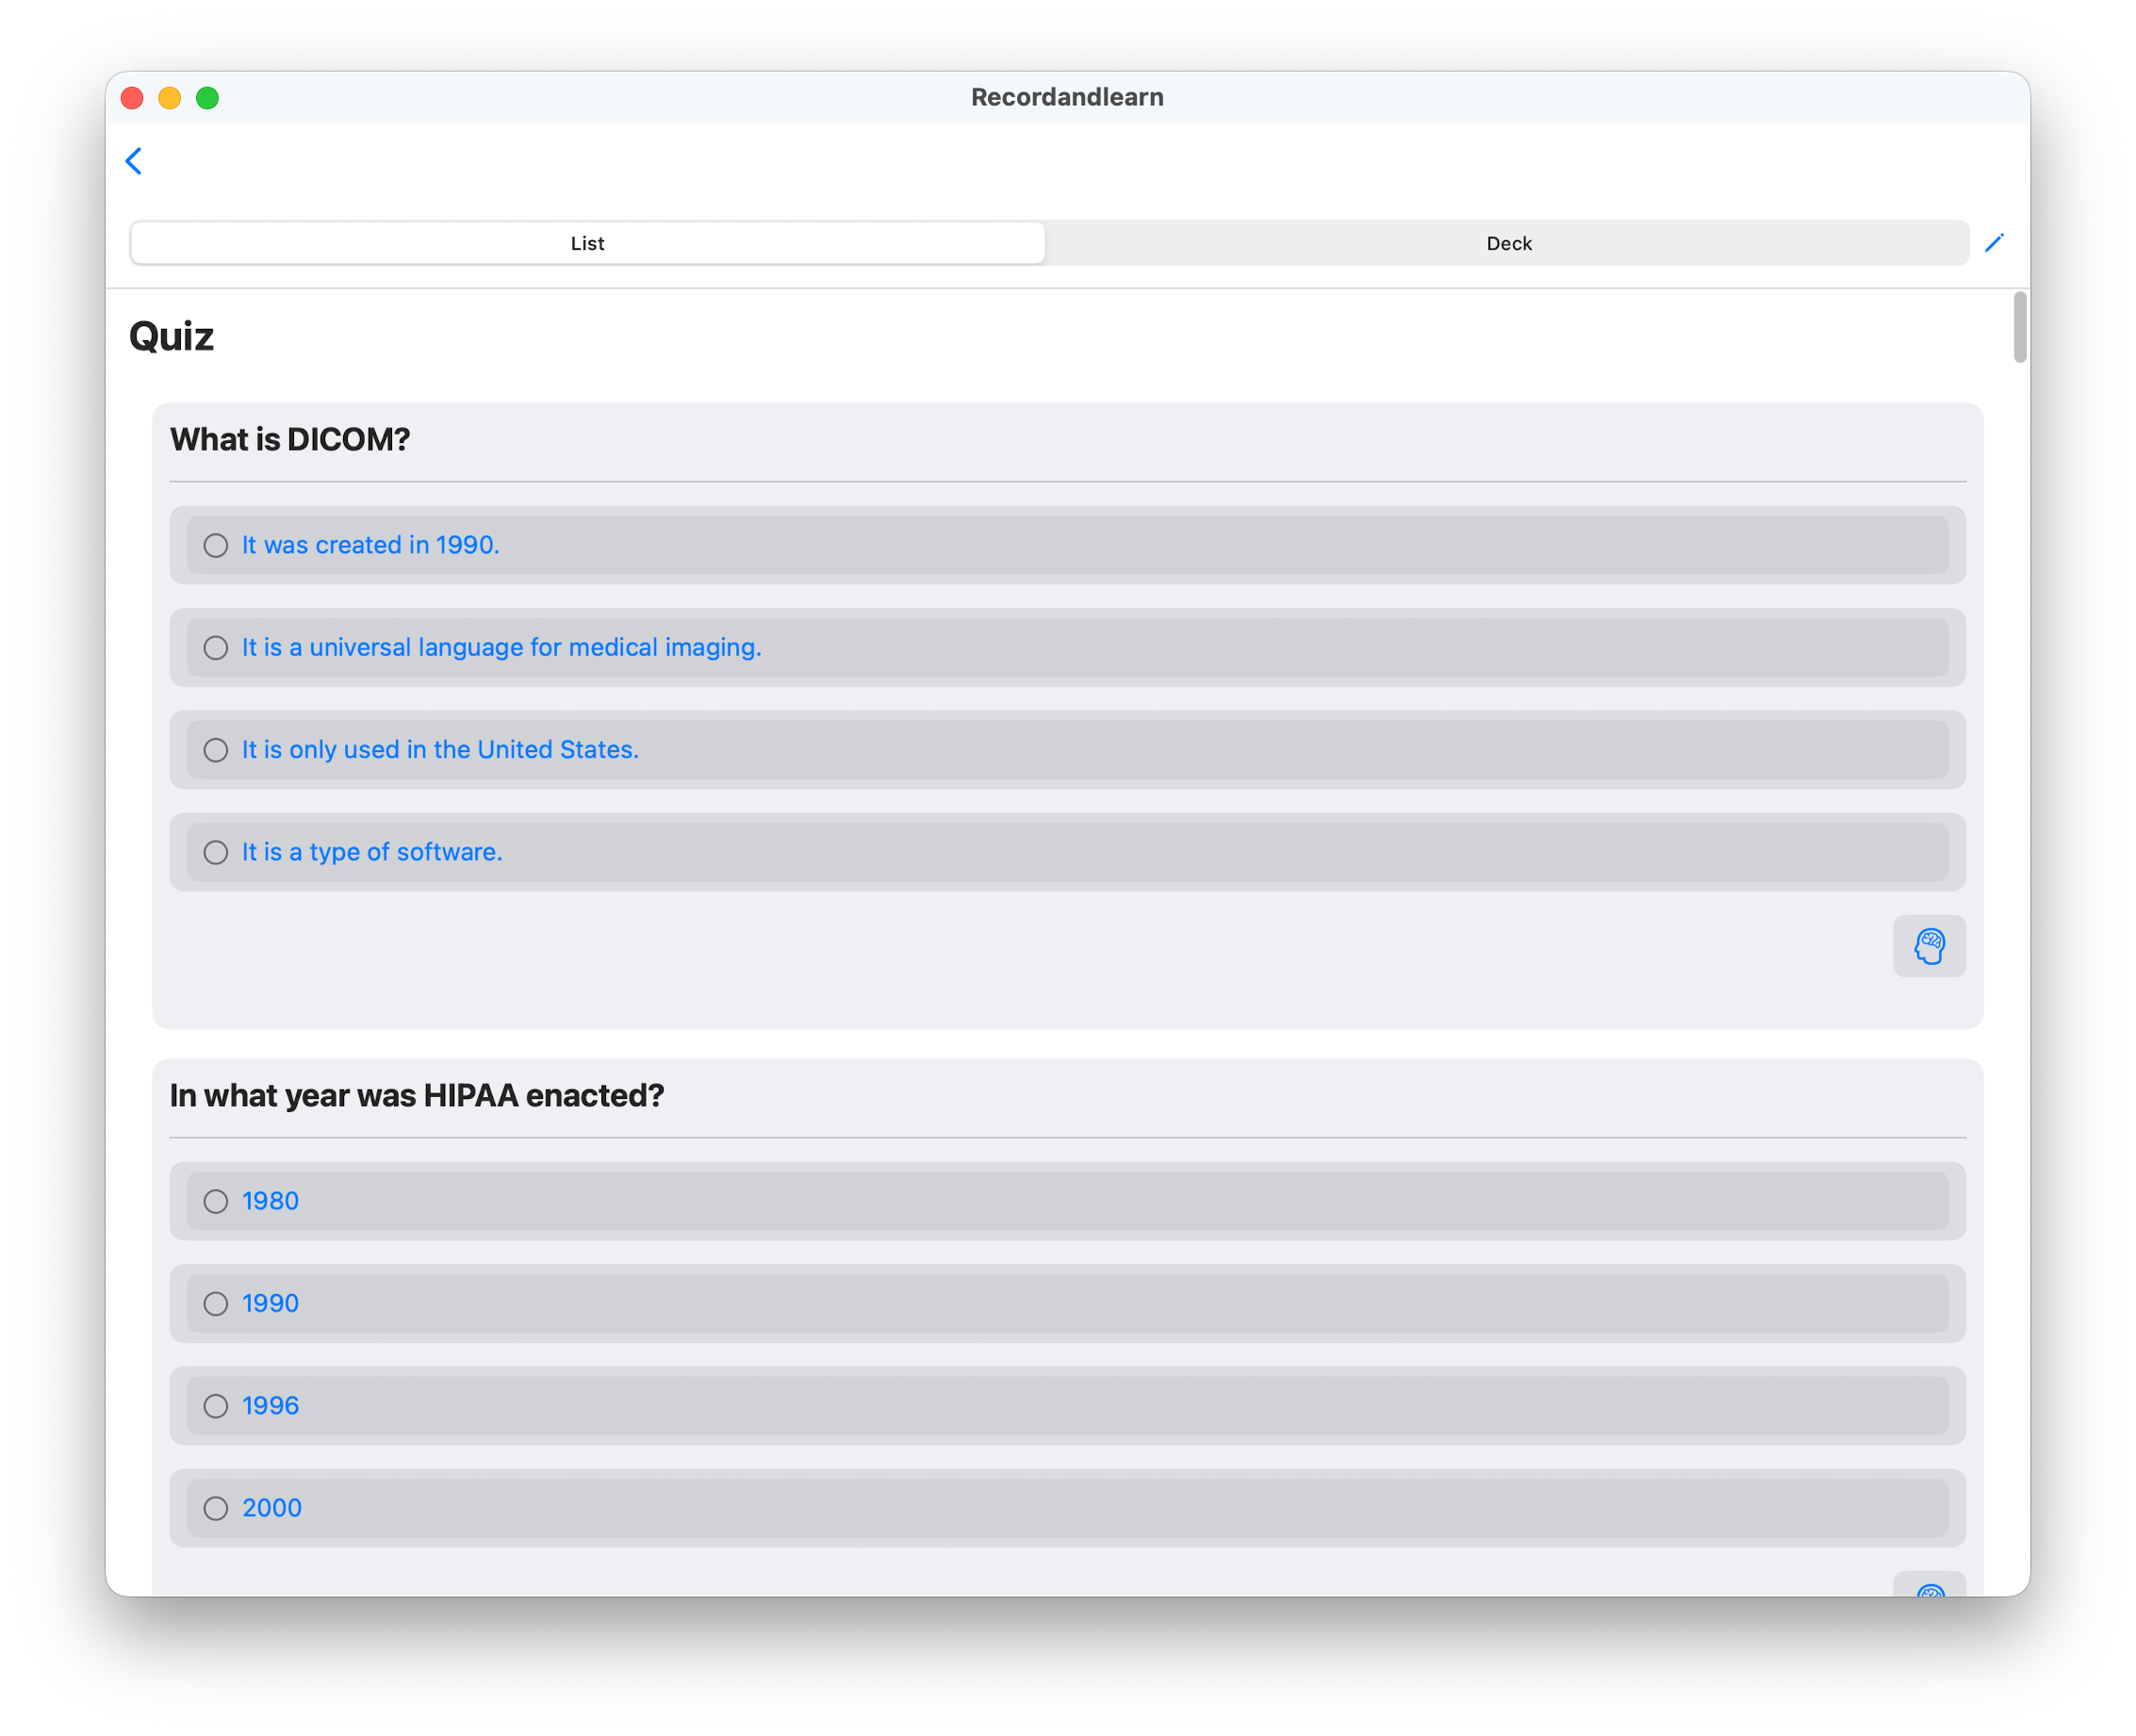Click the 'What is DICOM?' question heading
This screenshot has height=1736, width=2136.
(290, 439)
